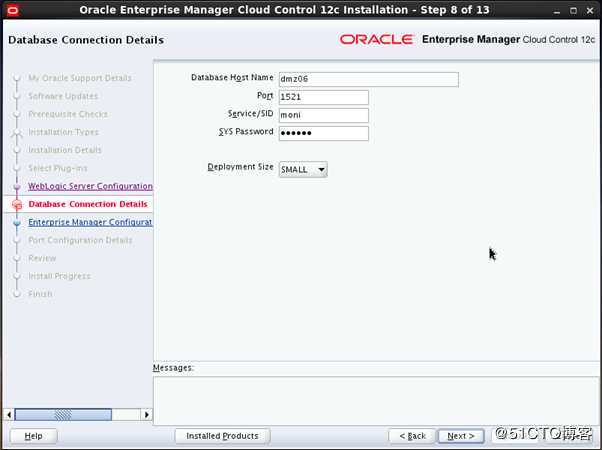This screenshot has height=450, width=602.
Task: Click the Installation Types step
Action: coord(63,132)
